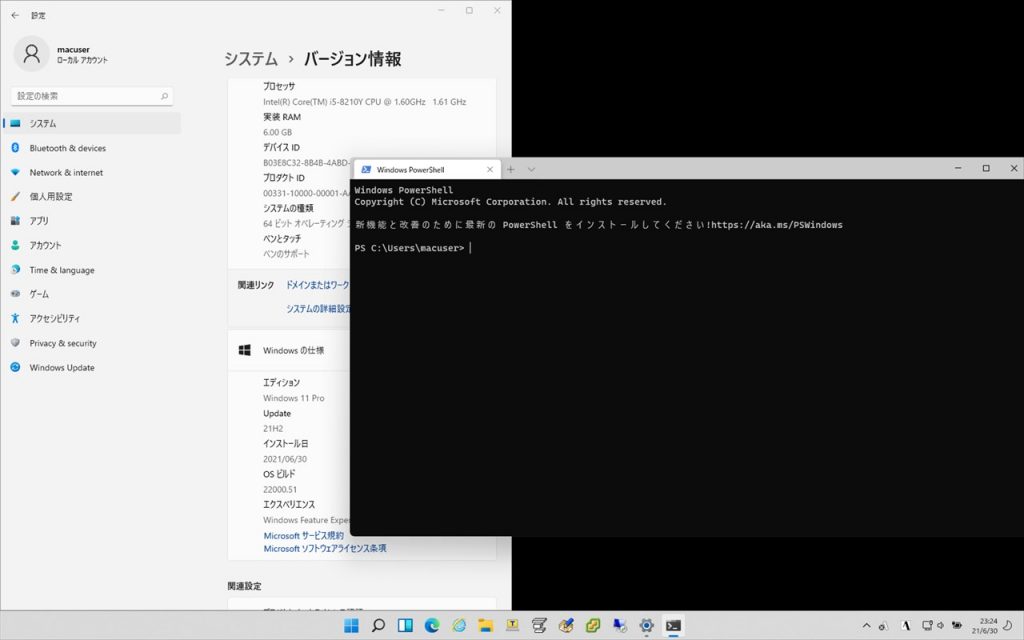Focus the 設定の検索 search box
The height and width of the screenshot is (640, 1024).
(92, 96)
